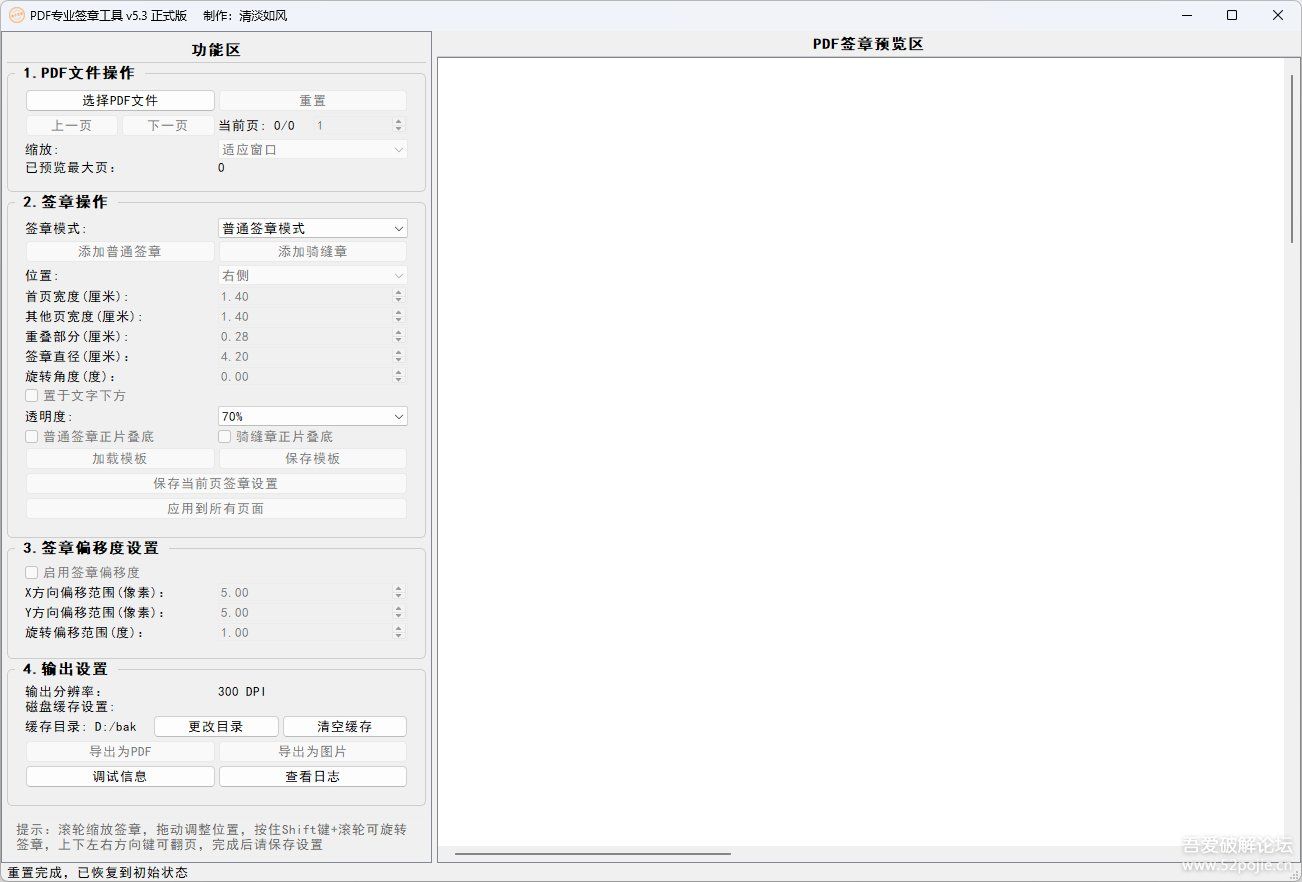
Task: Clear the disk cache with 清空缓存
Action: pos(344,726)
